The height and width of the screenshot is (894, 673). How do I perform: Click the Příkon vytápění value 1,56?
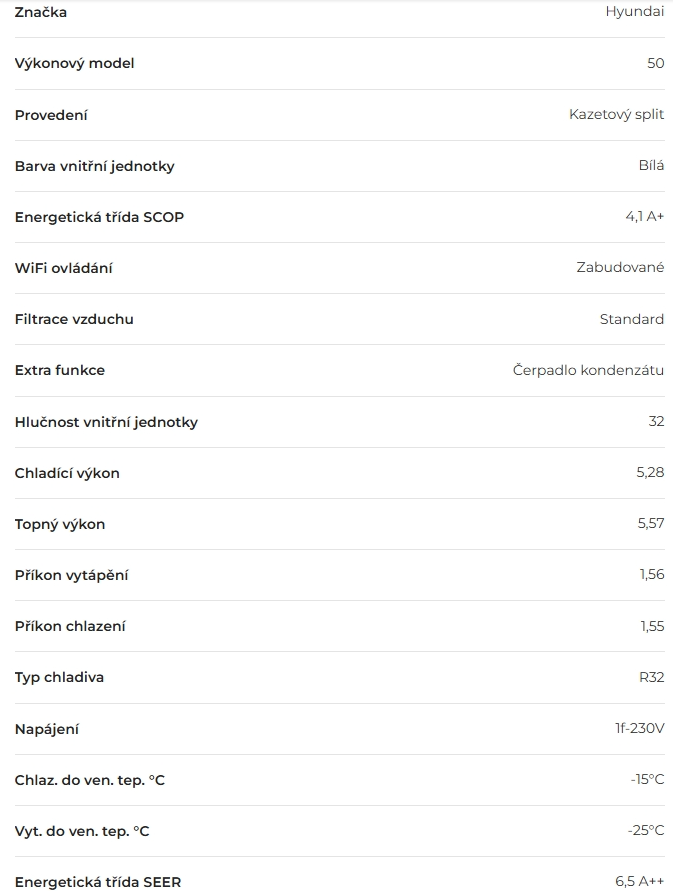coord(651,574)
